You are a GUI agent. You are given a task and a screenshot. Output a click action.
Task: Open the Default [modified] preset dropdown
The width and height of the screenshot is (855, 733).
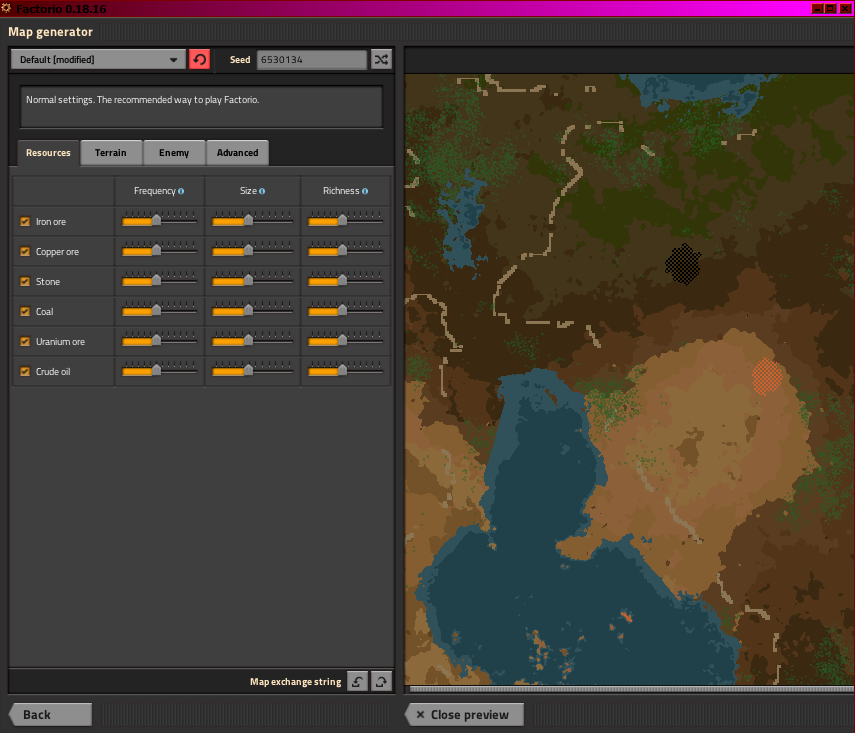(x=98, y=60)
